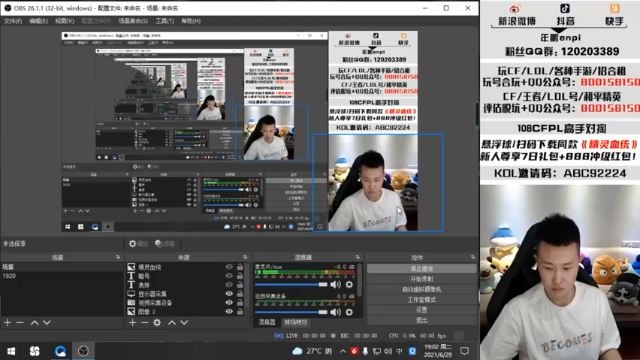Open blue Q browser icon on taskbar

60,351
